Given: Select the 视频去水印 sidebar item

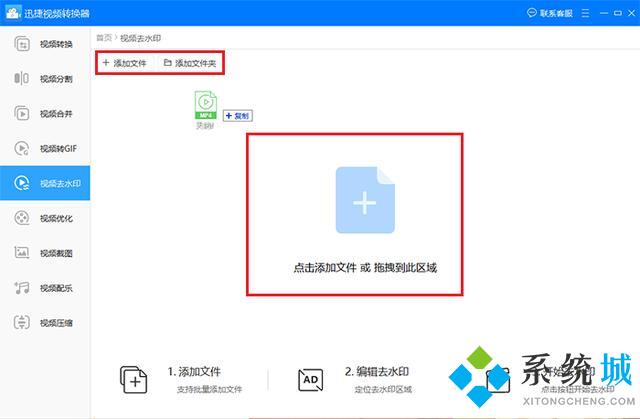Looking at the screenshot, I should pos(45,183).
